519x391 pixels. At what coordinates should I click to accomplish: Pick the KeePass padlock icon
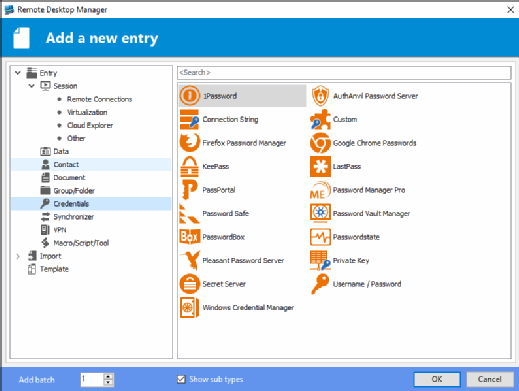point(189,166)
